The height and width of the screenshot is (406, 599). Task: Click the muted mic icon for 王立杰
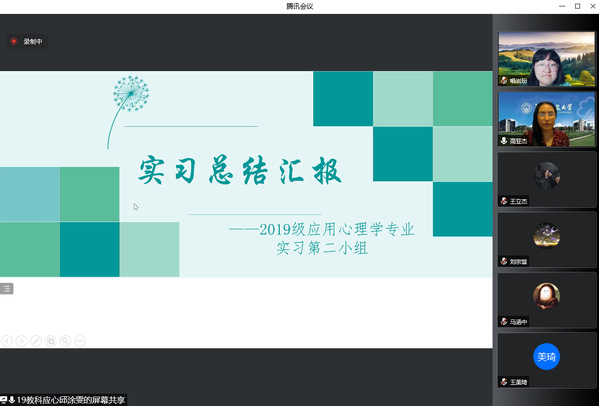pyautogui.click(x=504, y=201)
